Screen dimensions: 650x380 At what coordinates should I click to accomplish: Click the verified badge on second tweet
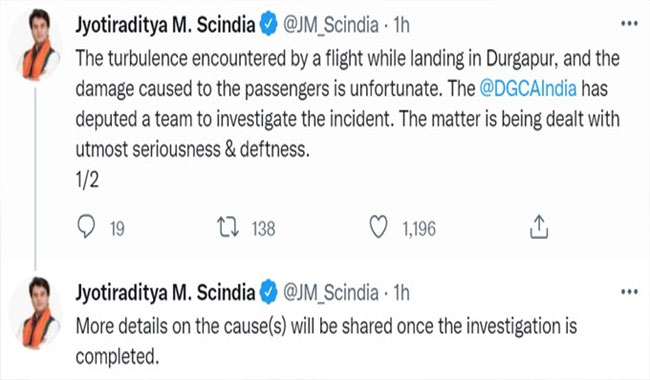click(x=268, y=292)
